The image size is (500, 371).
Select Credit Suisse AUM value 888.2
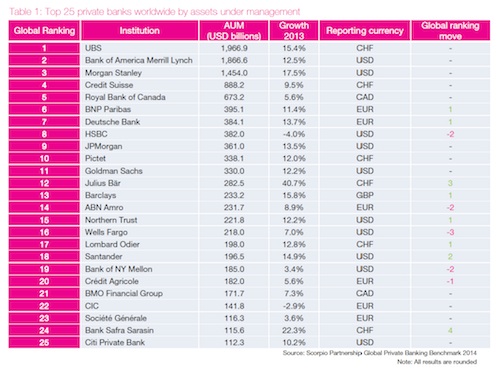pos(234,85)
